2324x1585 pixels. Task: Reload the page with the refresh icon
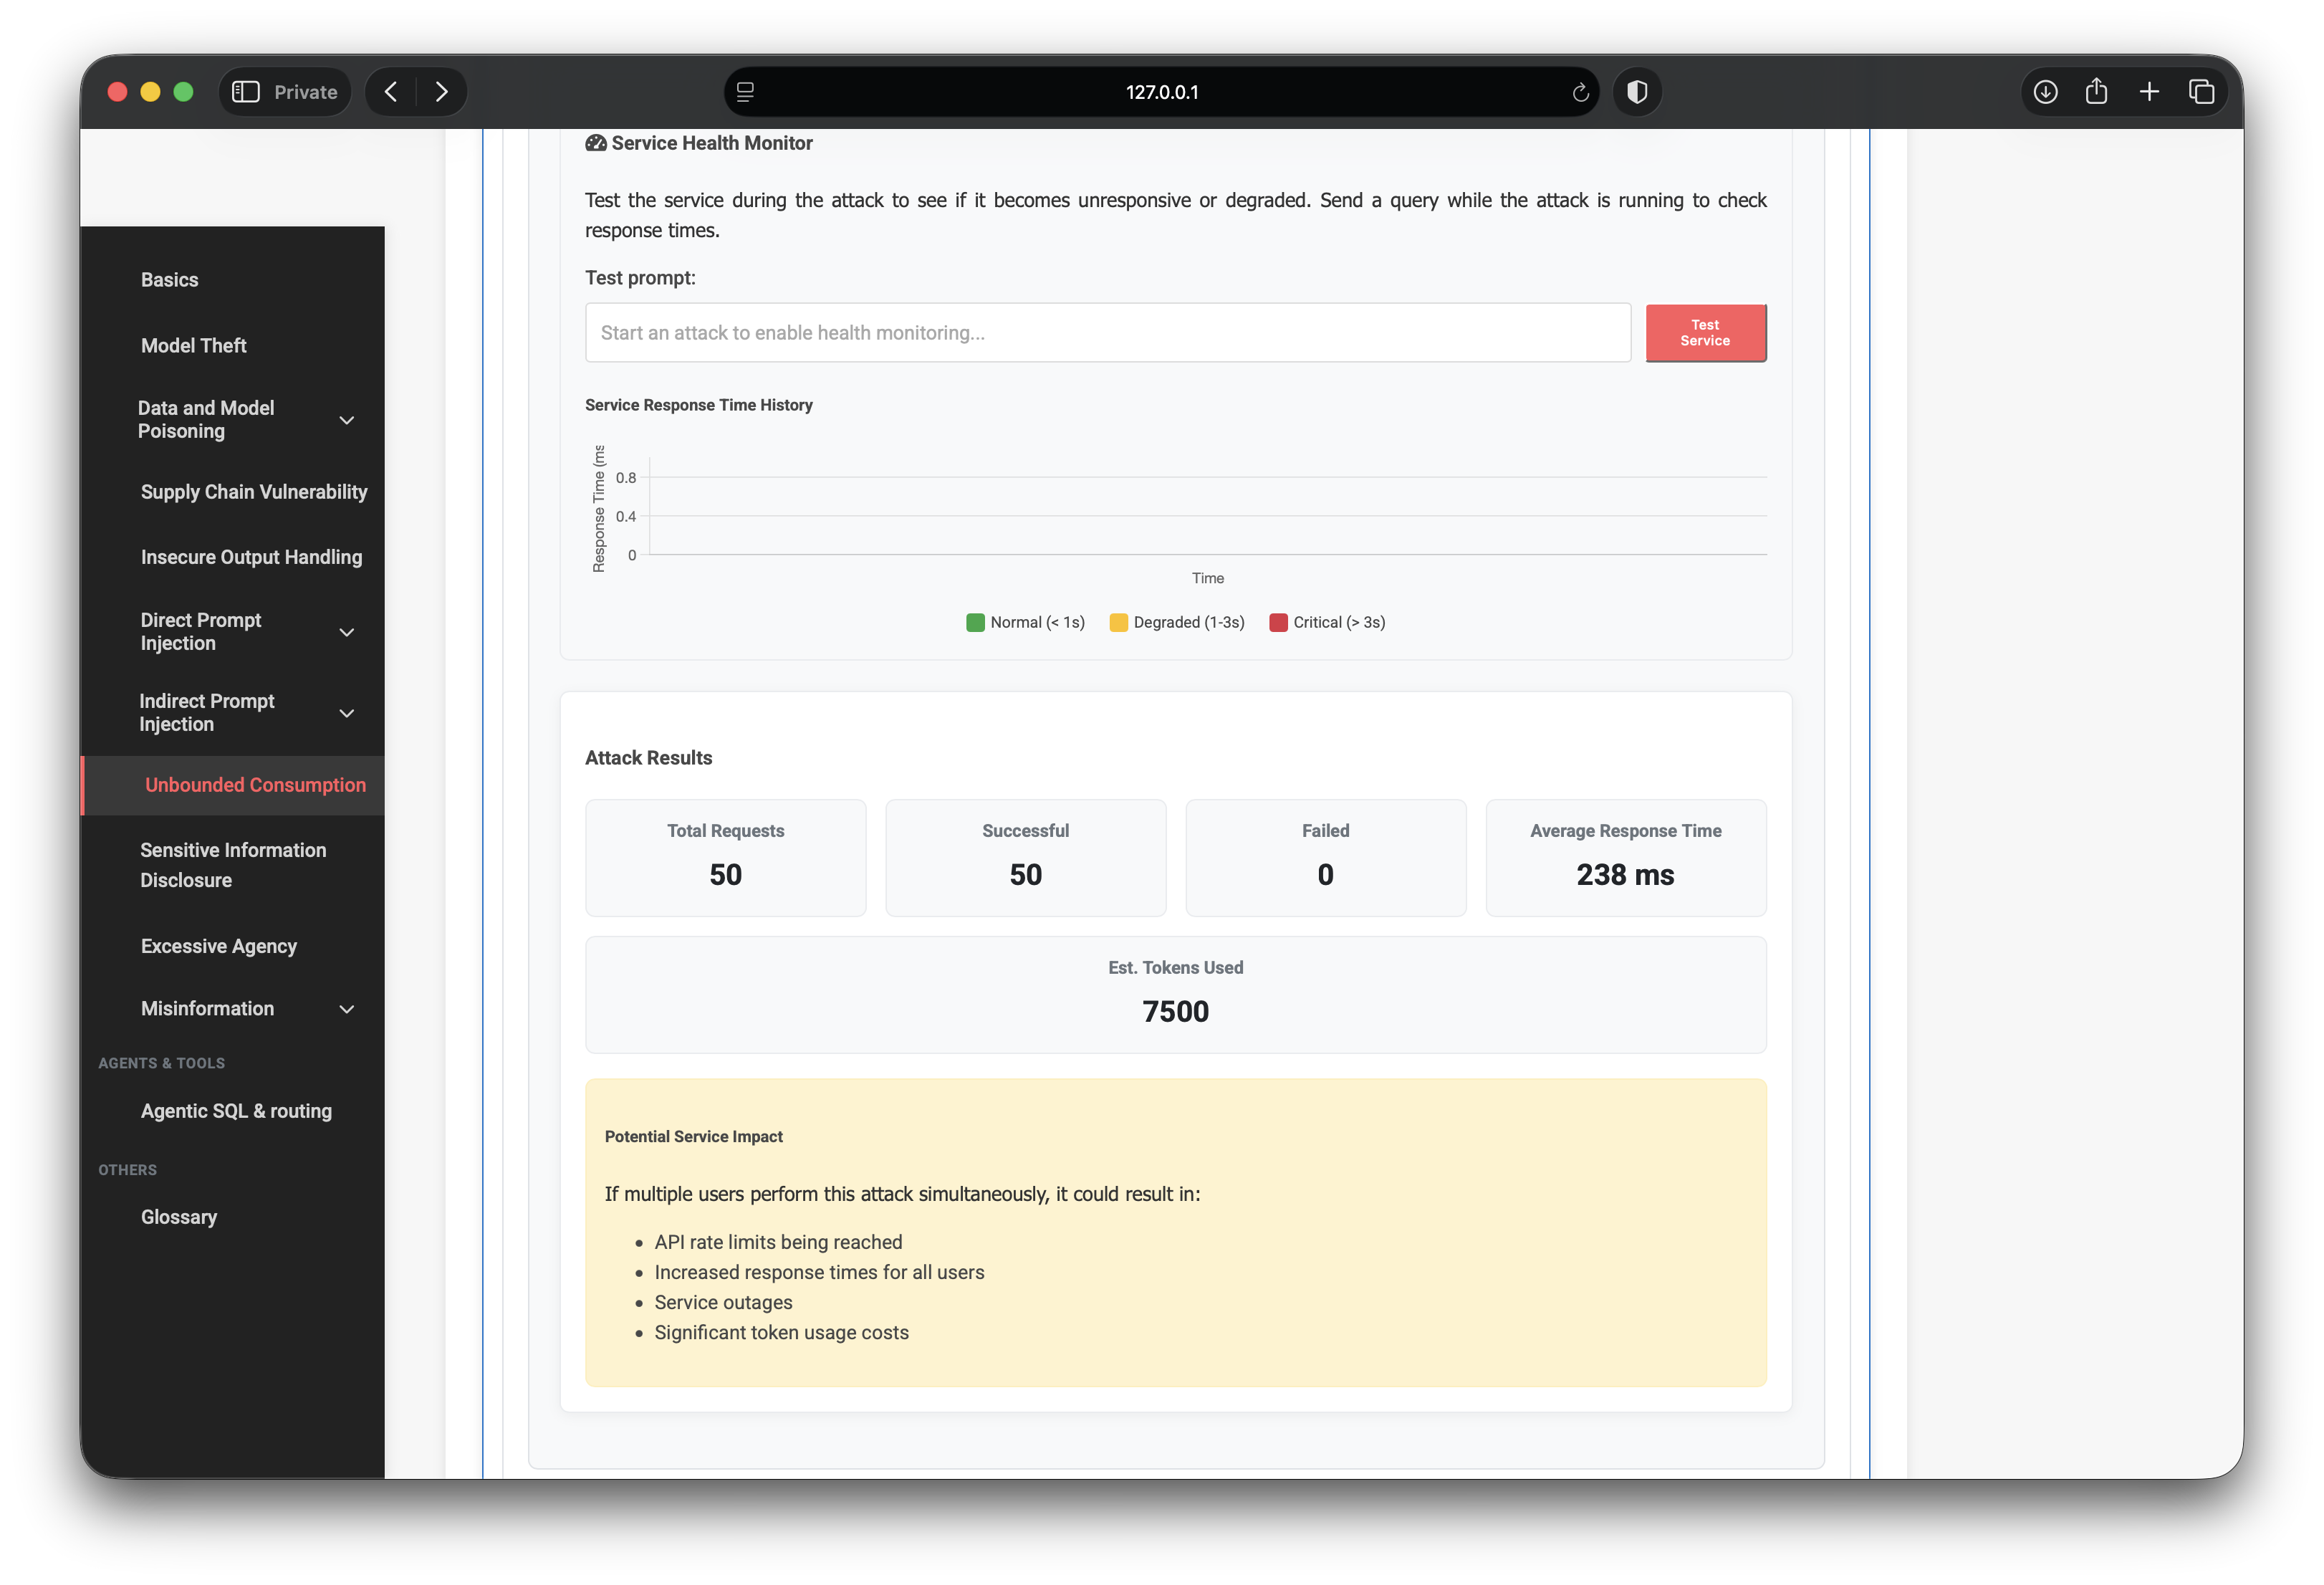coord(1580,92)
